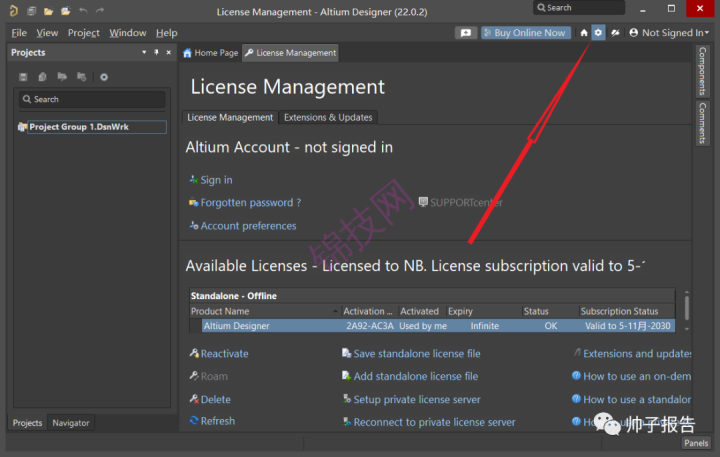Click the undo arrow in title bar
Screen dimensions: 720x457
click(83, 11)
